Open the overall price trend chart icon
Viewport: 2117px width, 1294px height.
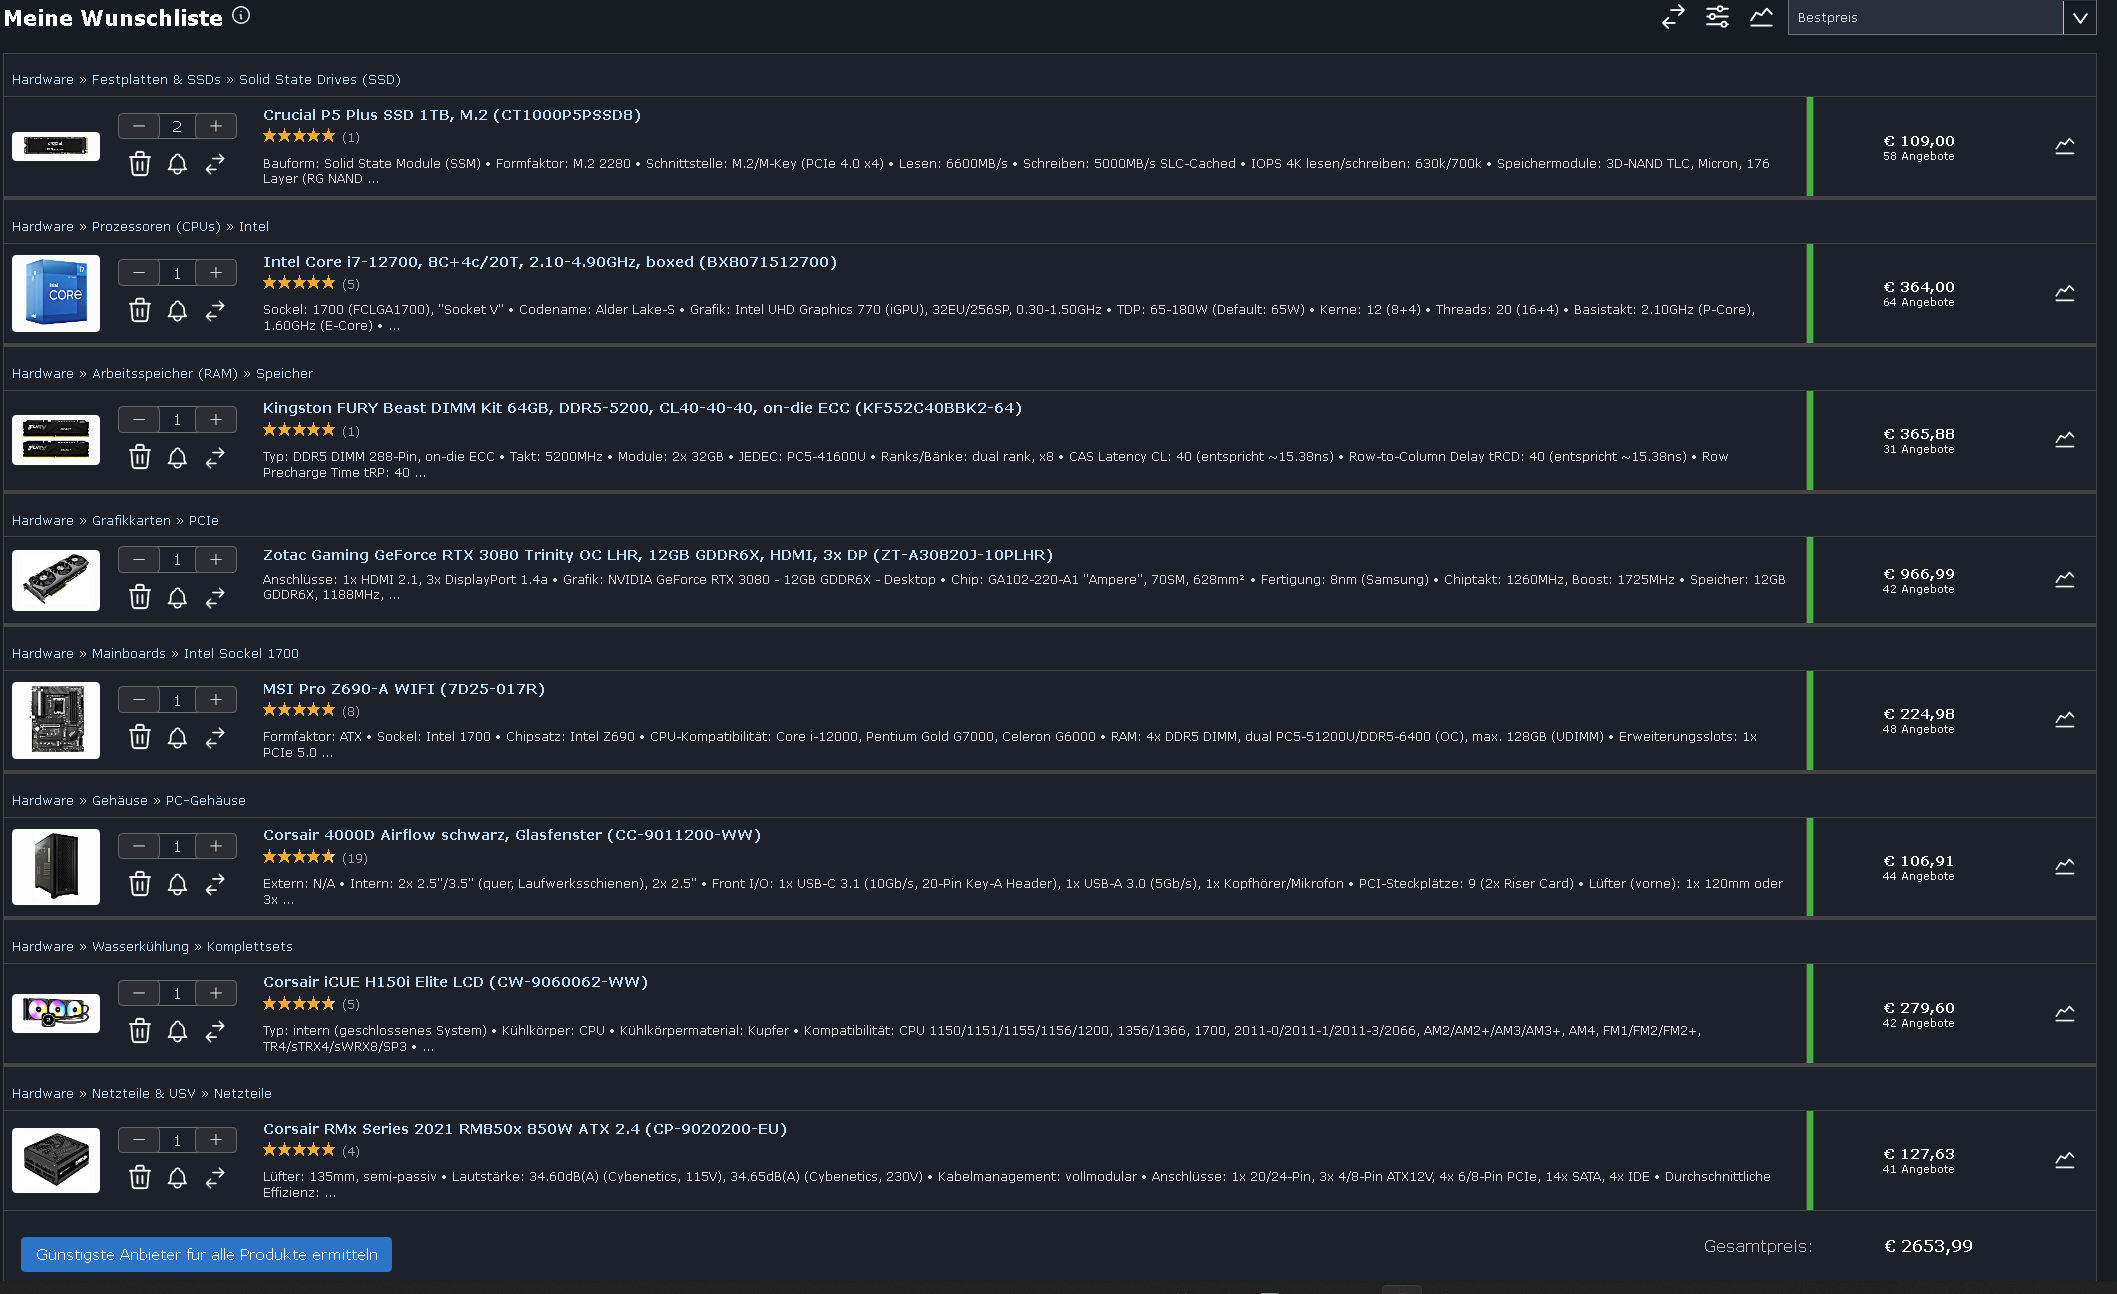tap(1761, 17)
